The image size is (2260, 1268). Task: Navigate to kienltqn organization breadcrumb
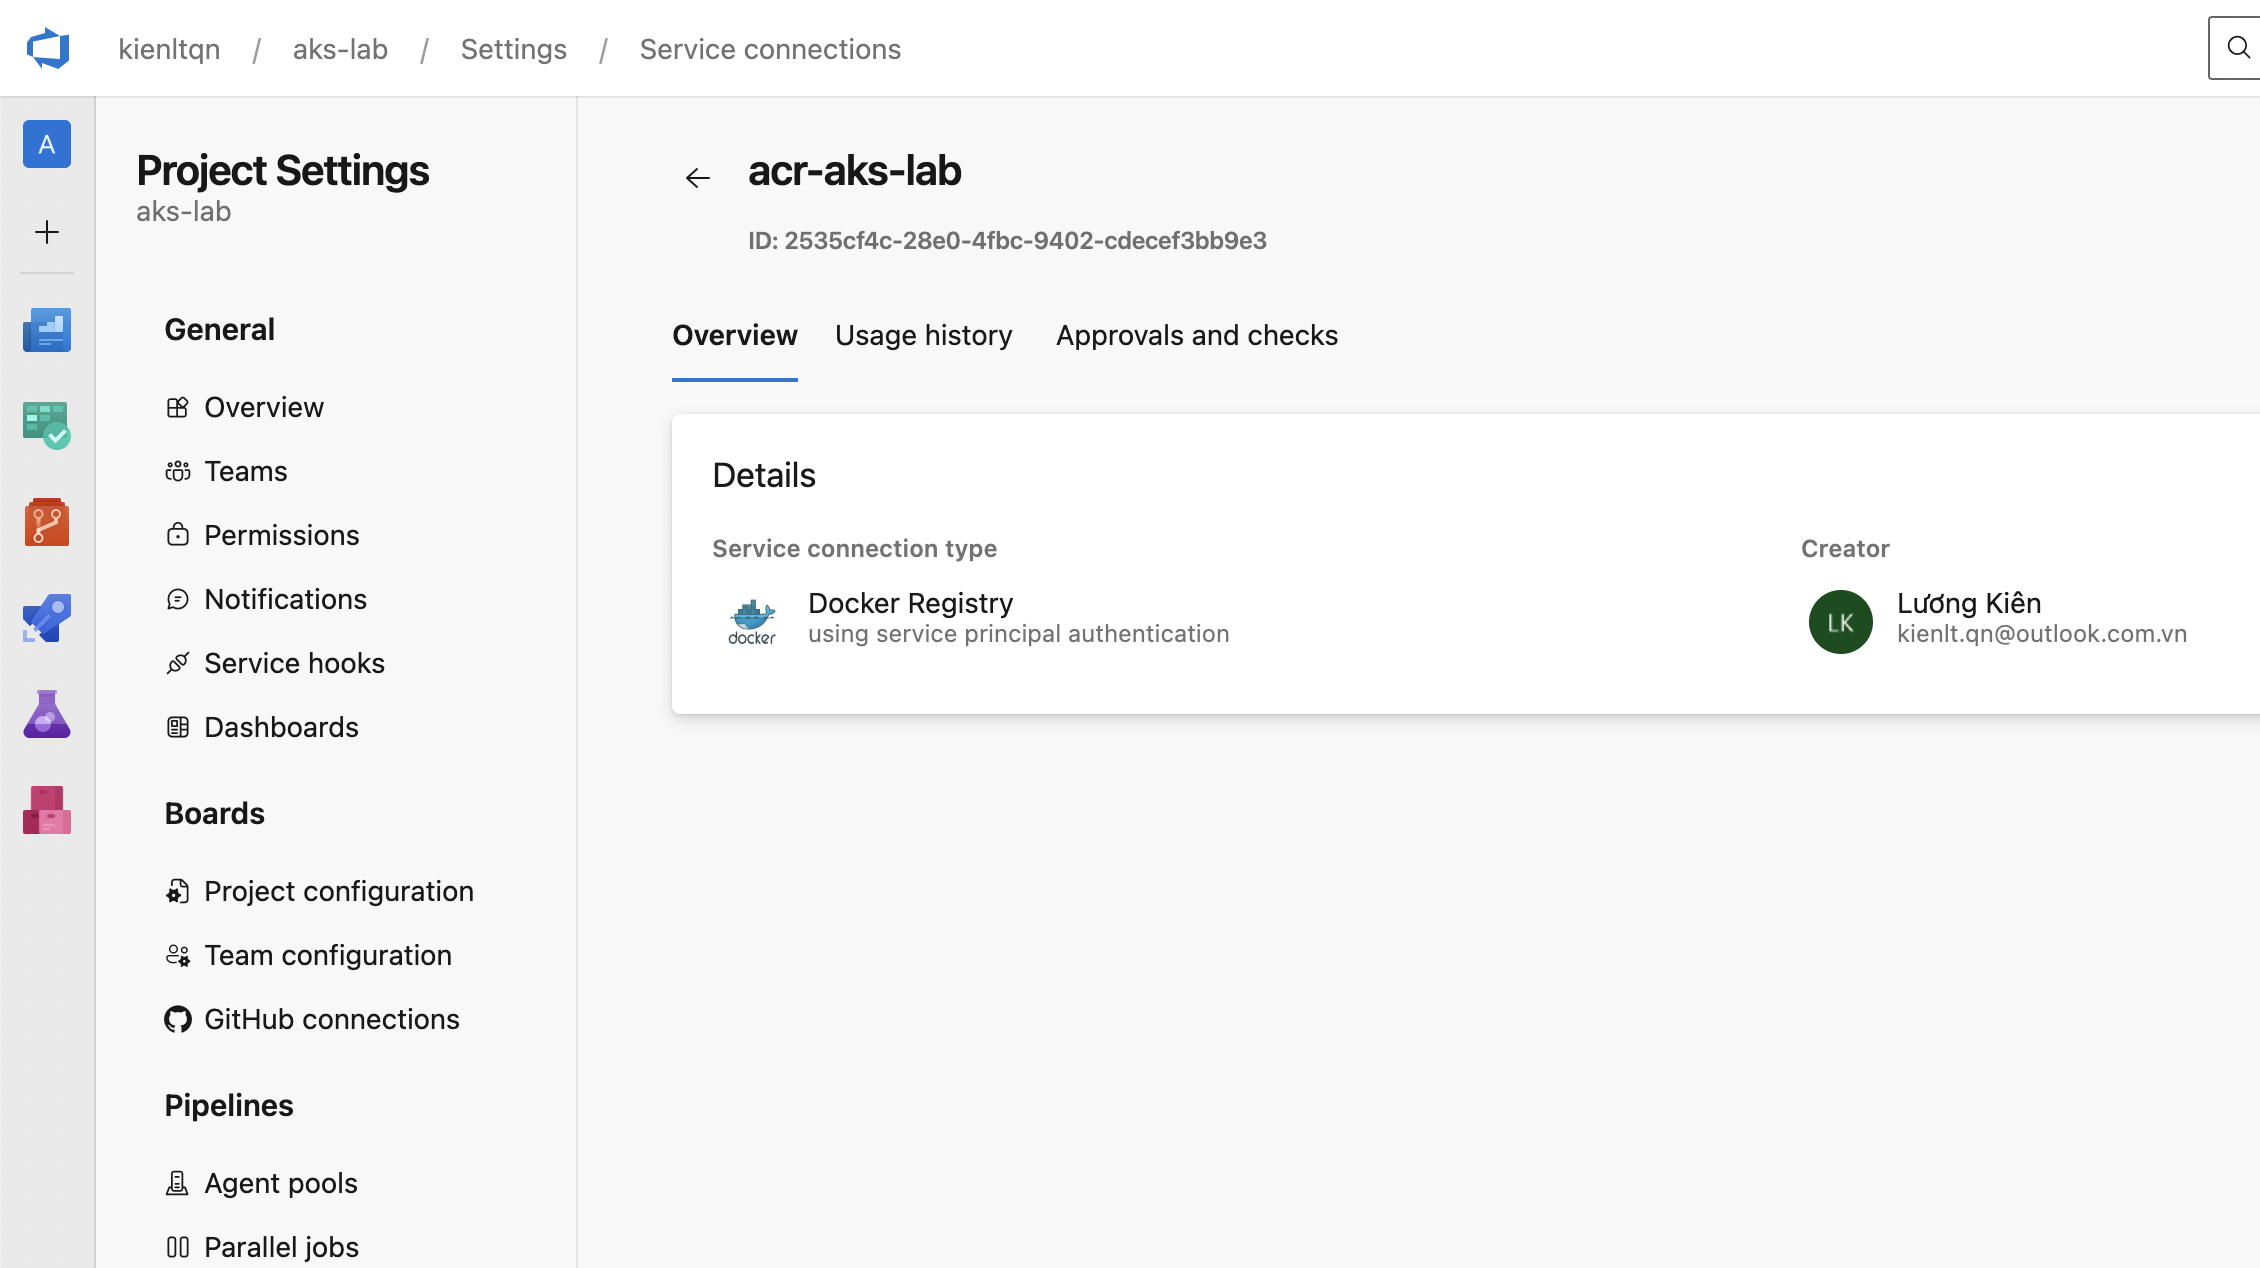click(x=169, y=49)
